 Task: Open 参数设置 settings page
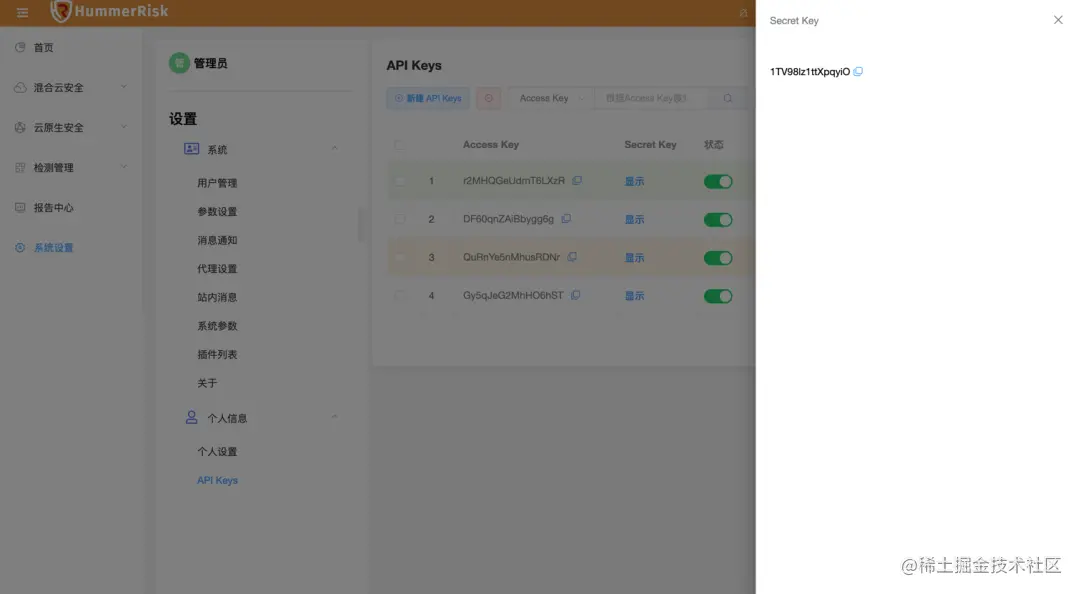click(217, 212)
